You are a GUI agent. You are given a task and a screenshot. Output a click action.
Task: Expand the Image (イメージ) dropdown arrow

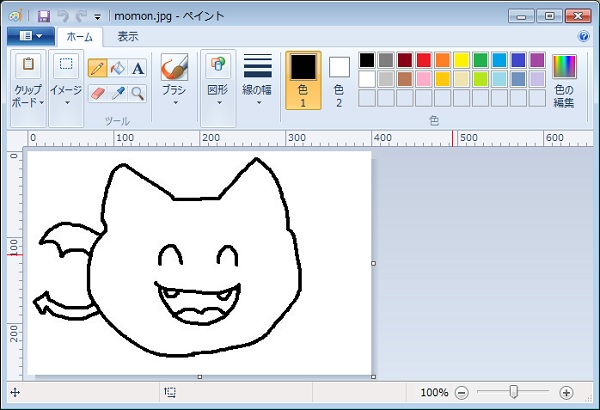(67, 103)
